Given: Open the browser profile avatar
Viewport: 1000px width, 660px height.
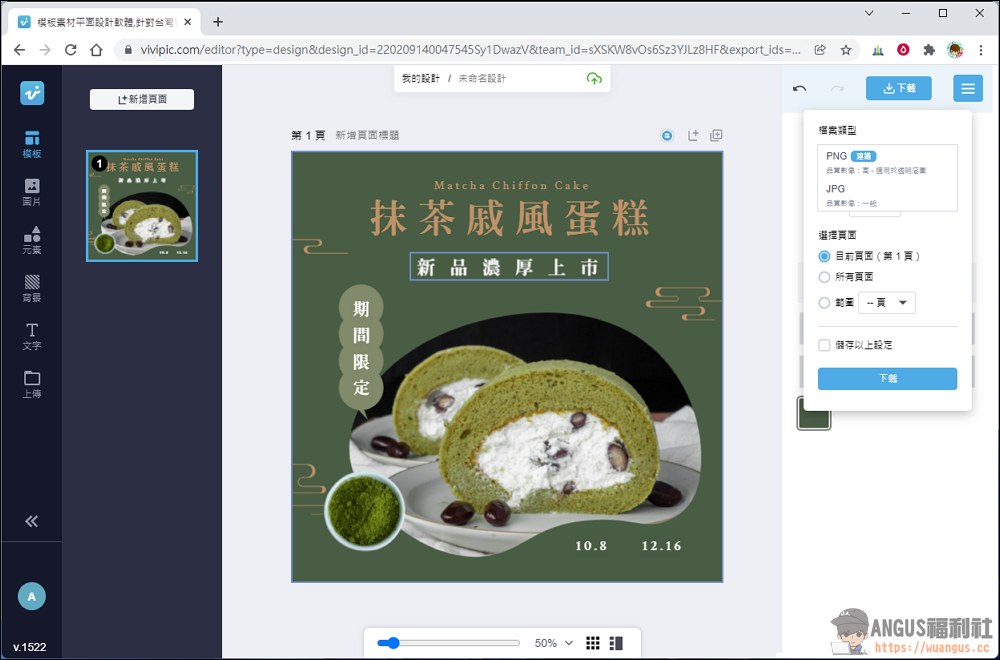Looking at the screenshot, I should (x=955, y=50).
